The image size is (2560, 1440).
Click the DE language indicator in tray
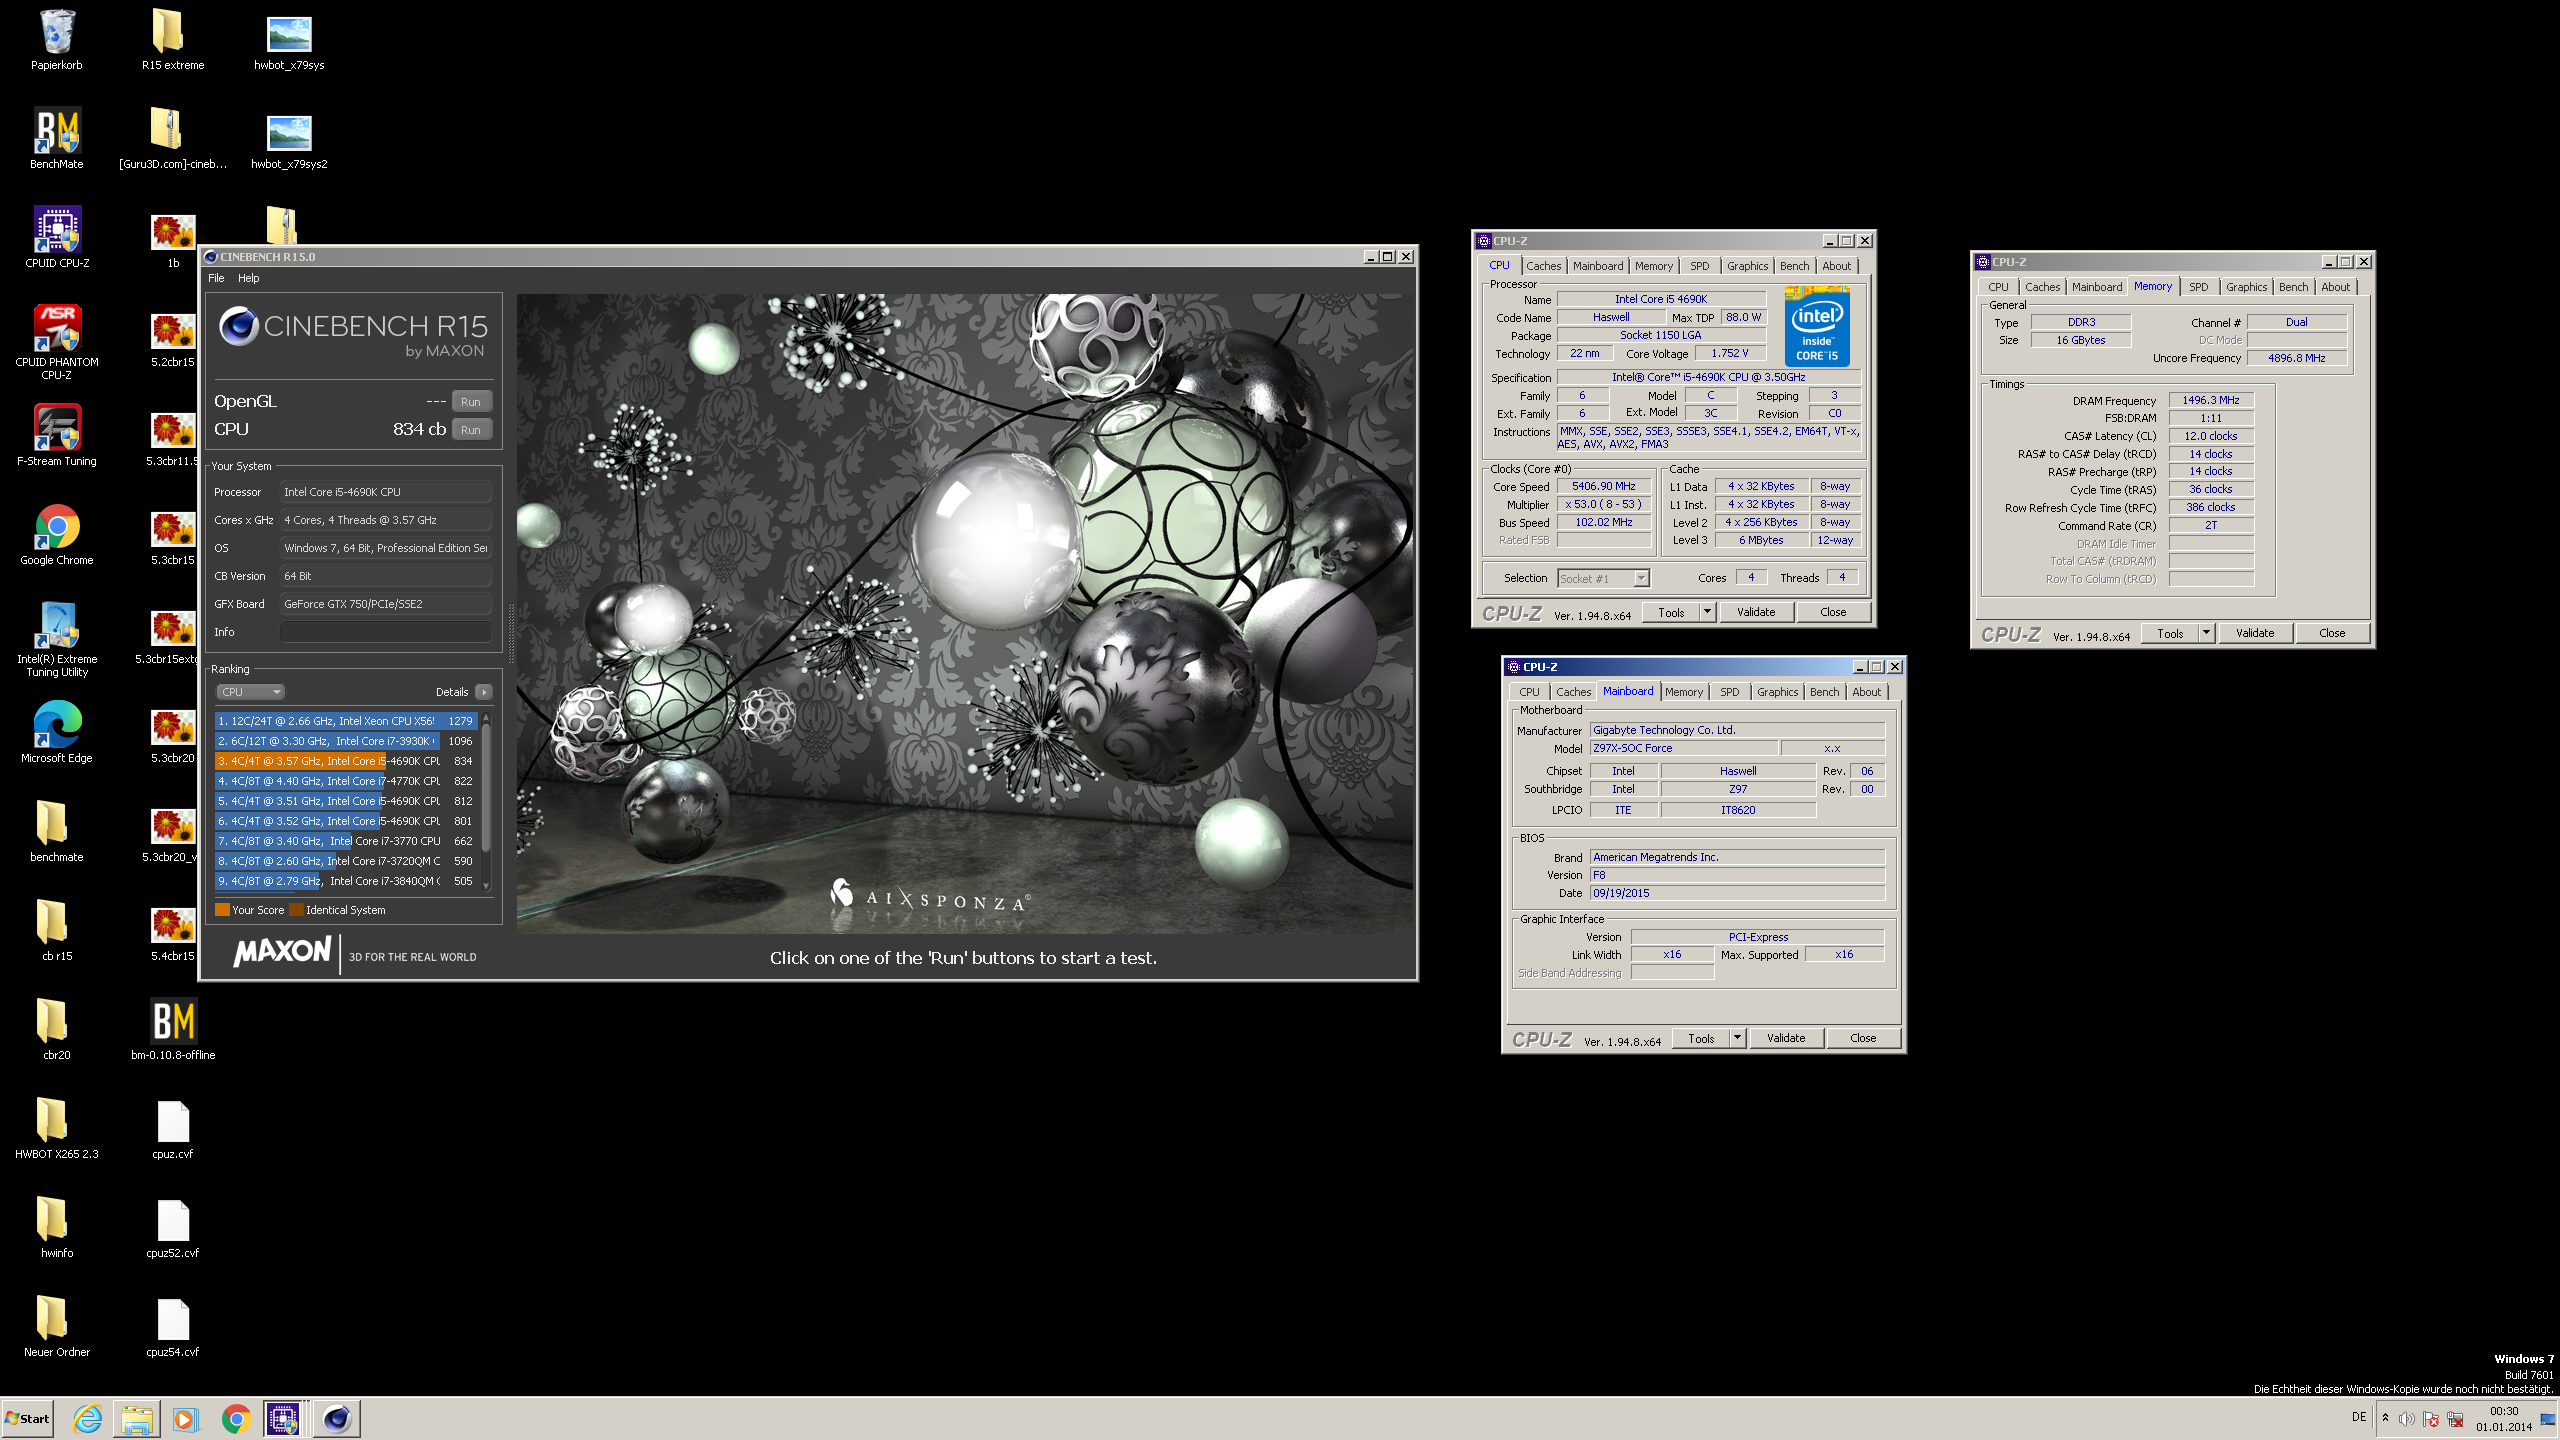[x=2359, y=1416]
